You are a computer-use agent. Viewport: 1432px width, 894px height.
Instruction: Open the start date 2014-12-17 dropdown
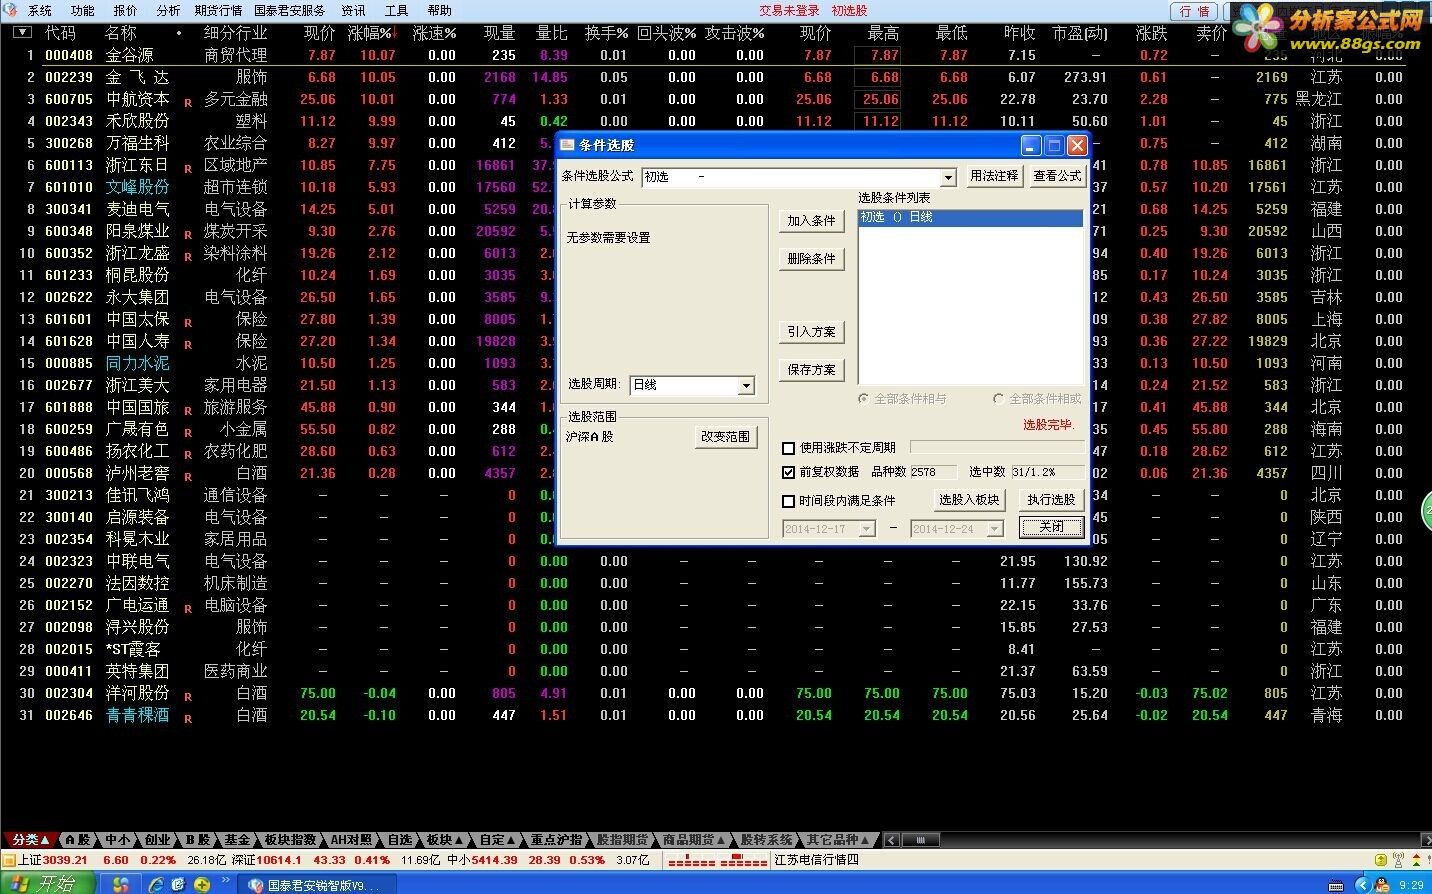pyautogui.click(x=866, y=529)
